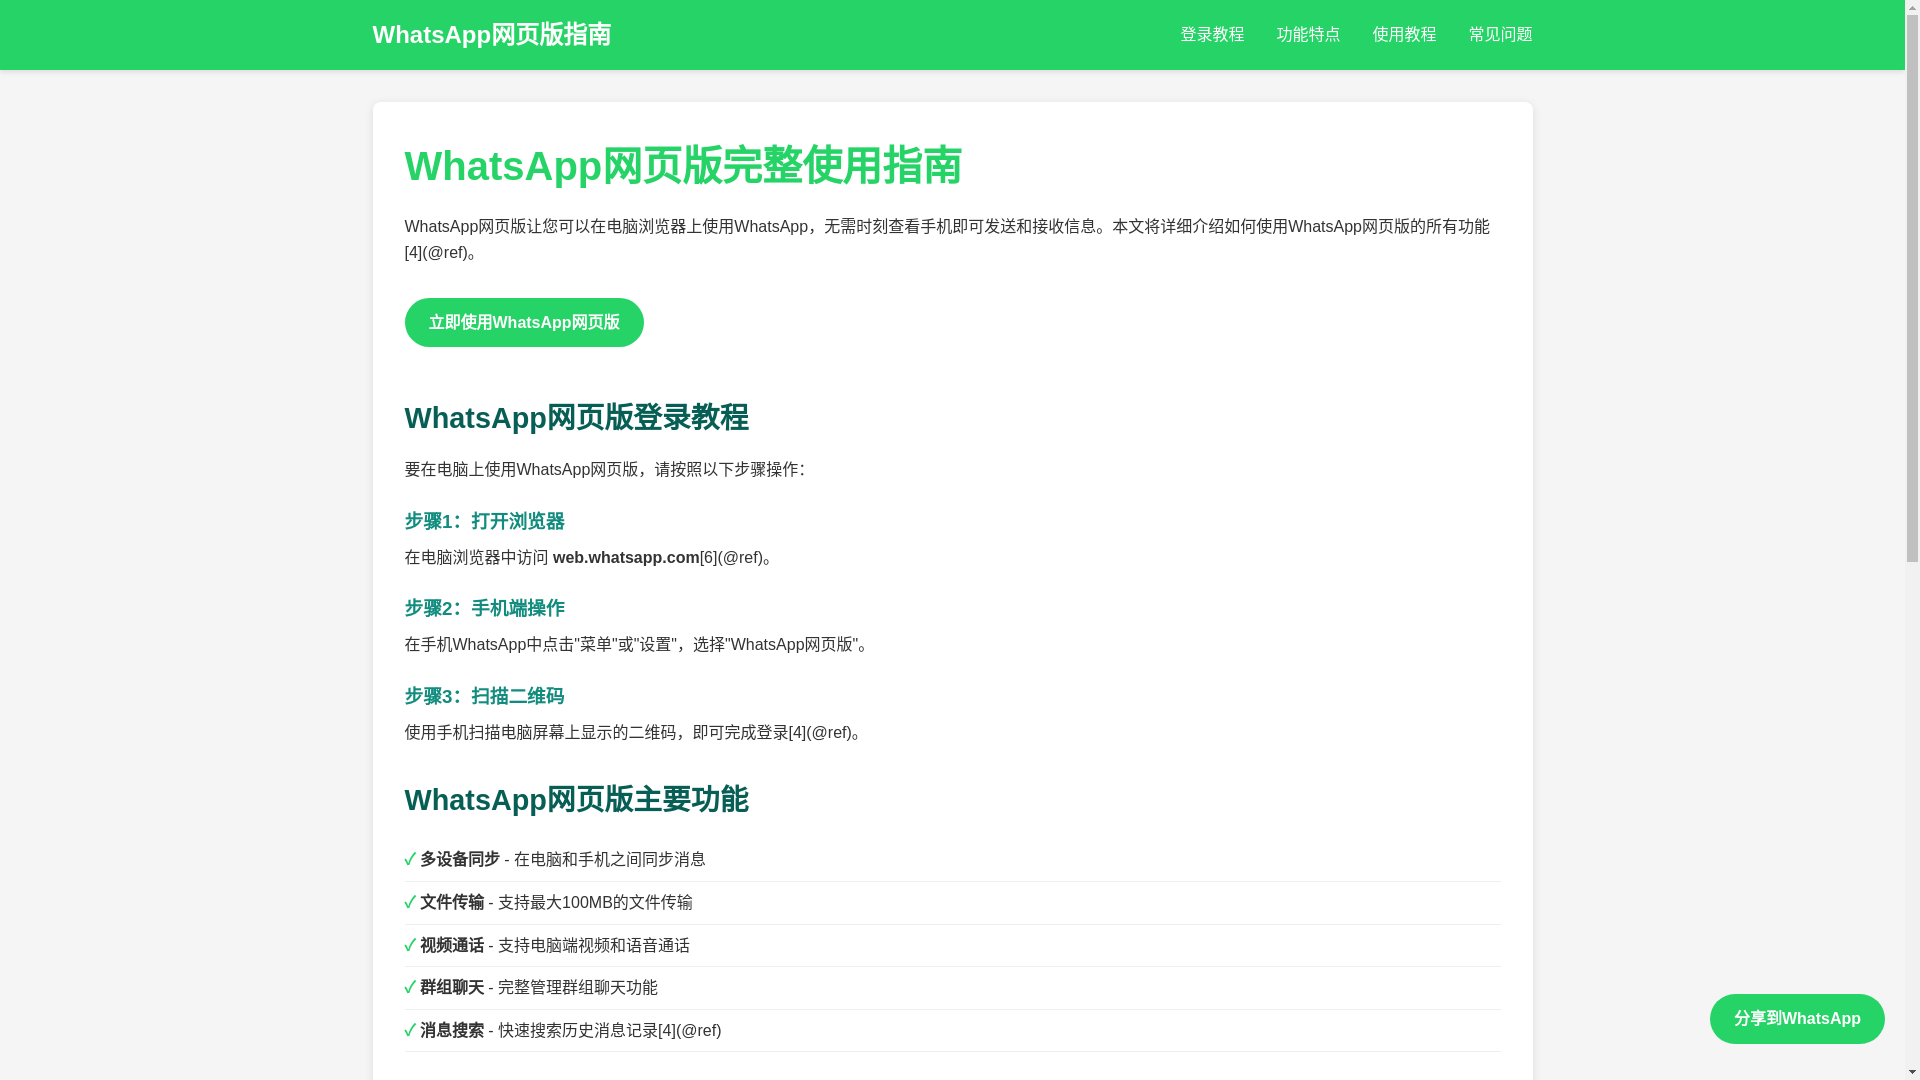Screen dimensions: 1920x1080
Task: Click the 消息搜索 feature row
Action: click(952, 1031)
